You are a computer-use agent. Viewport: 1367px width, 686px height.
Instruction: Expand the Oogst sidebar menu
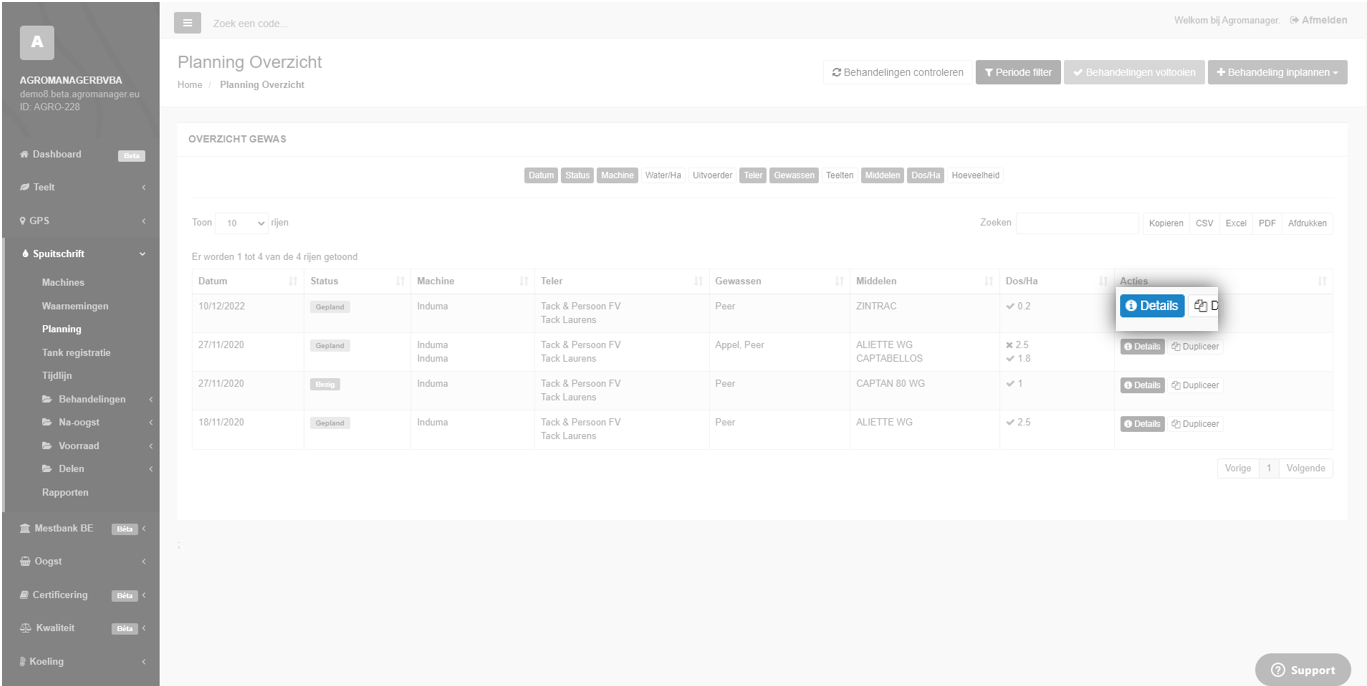click(80, 562)
